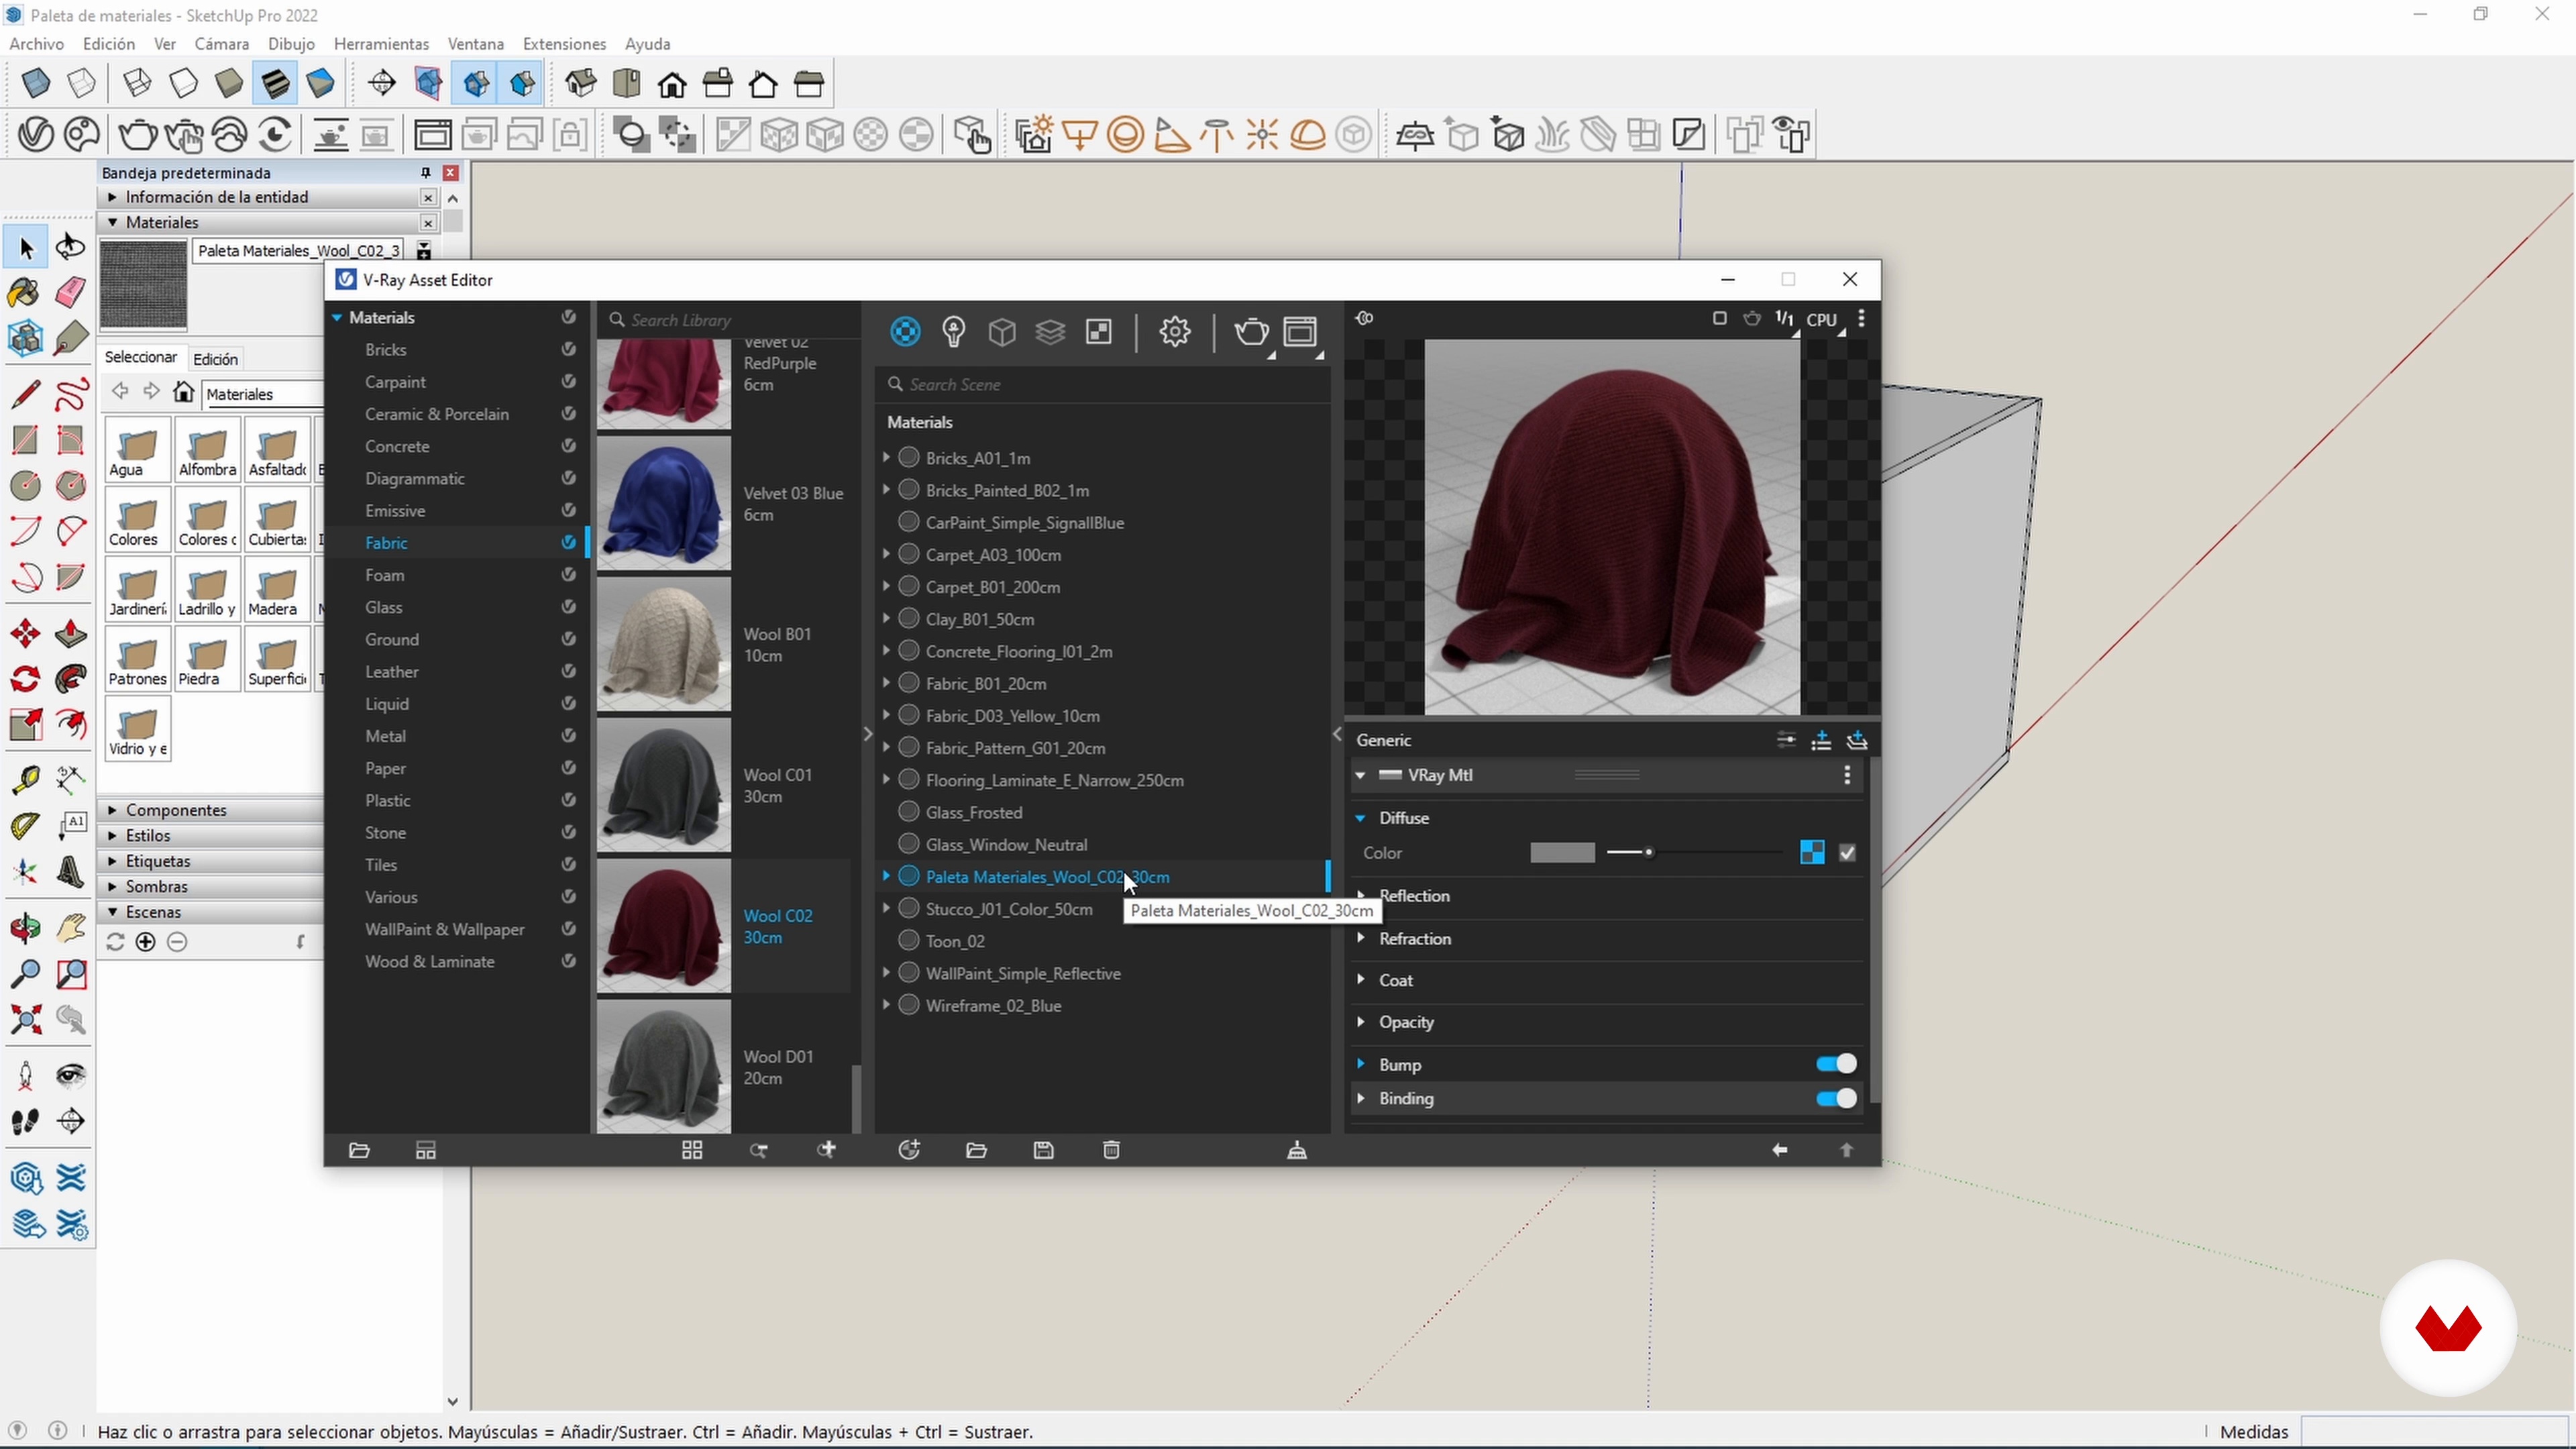Click the Render teapot icon in Asset Editor

click(x=1251, y=332)
